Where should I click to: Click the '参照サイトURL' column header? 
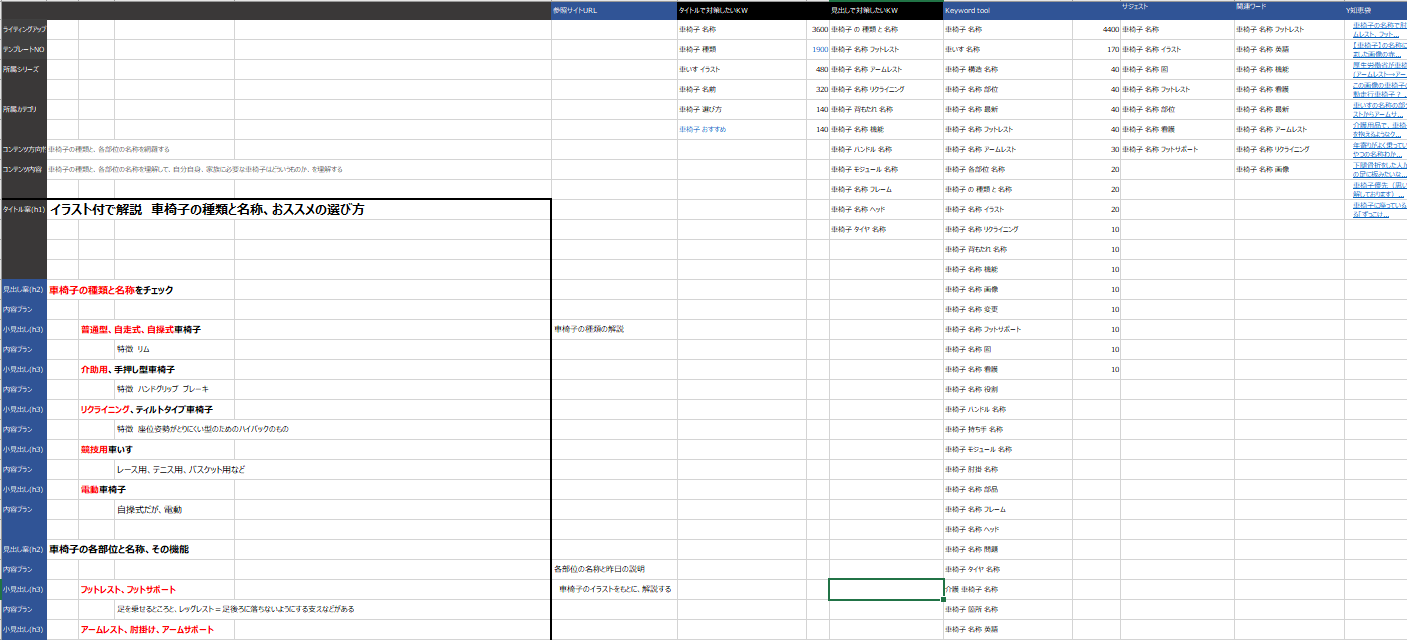[575, 11]
